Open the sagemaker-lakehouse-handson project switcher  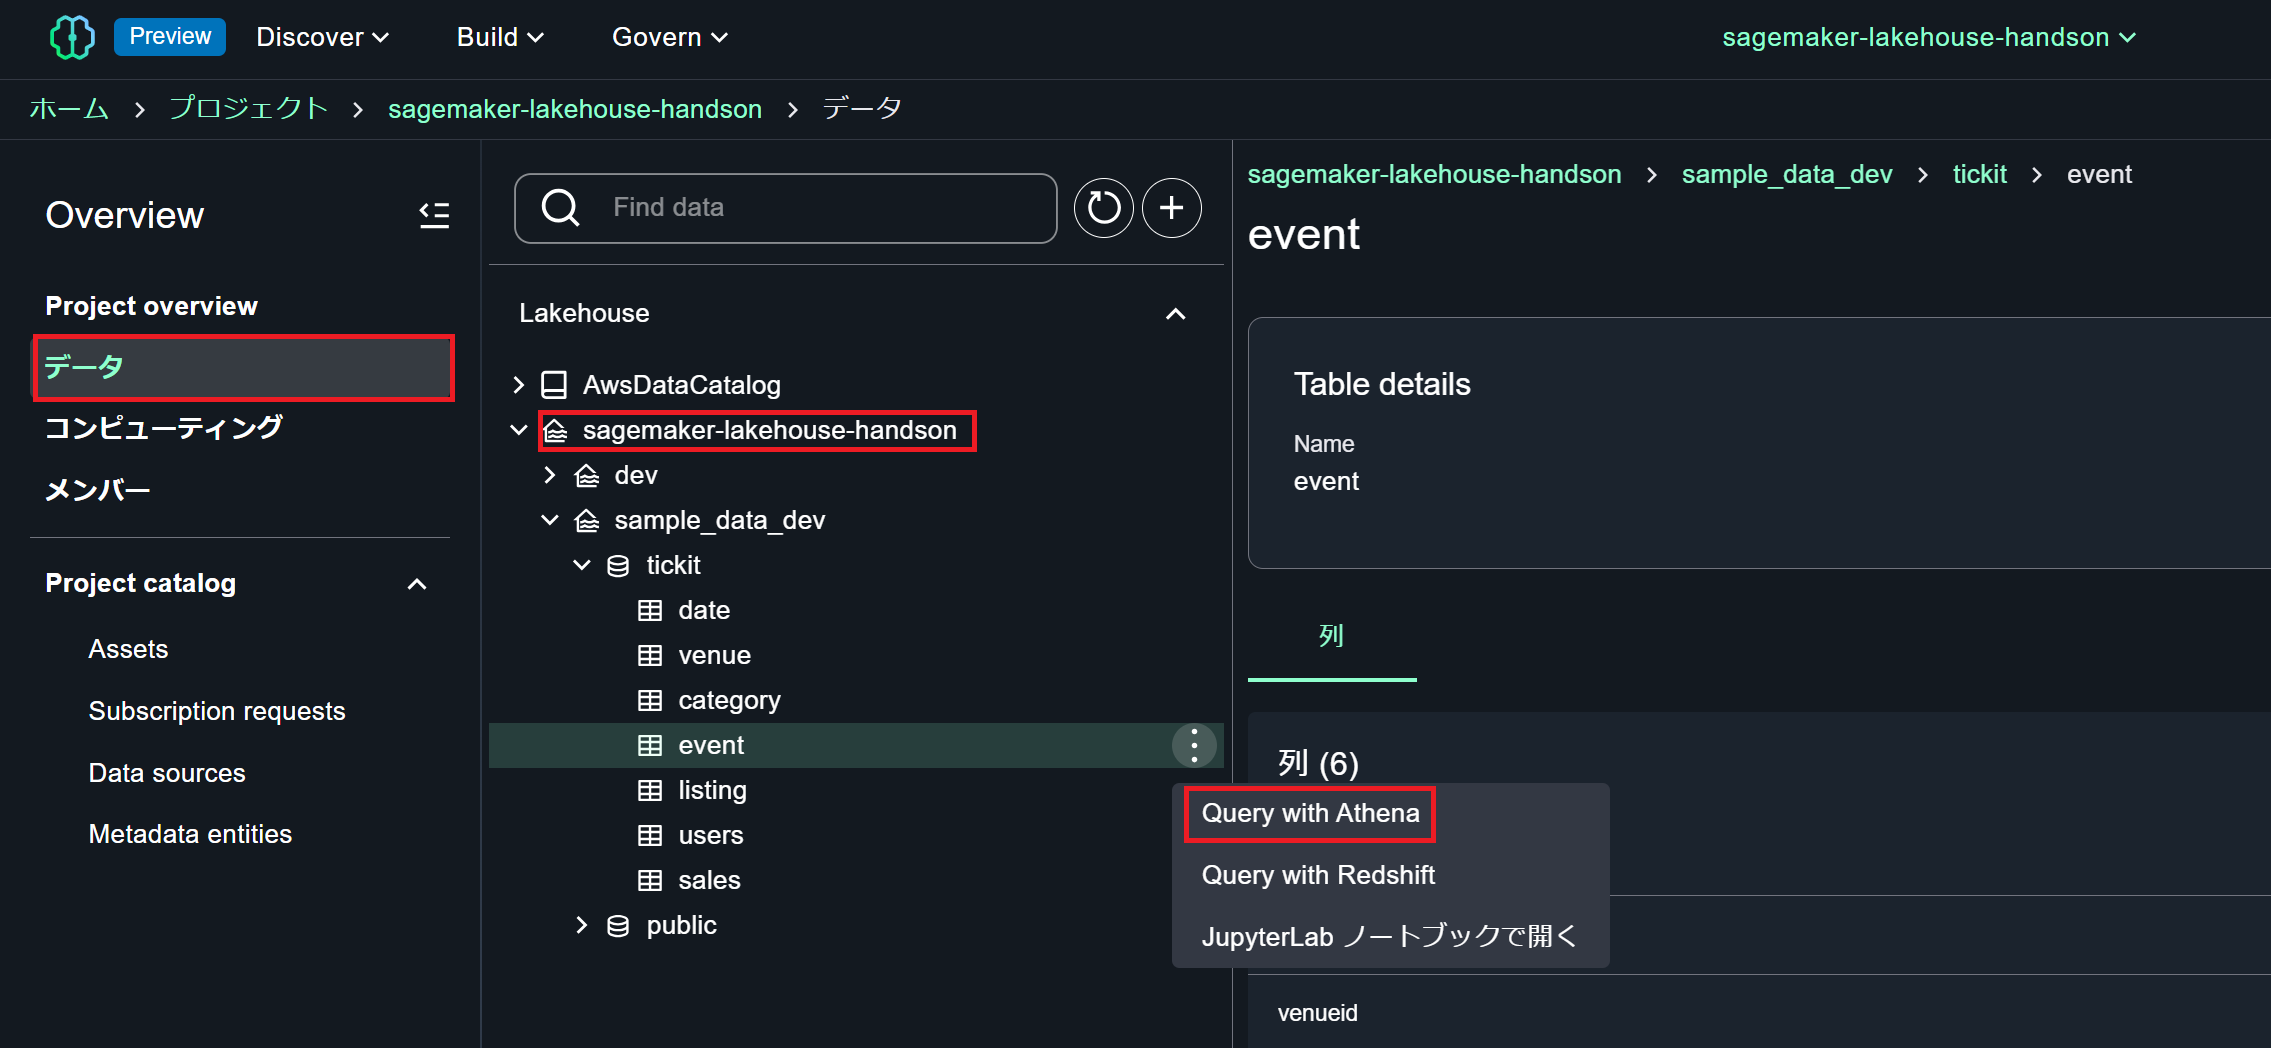1929,37
